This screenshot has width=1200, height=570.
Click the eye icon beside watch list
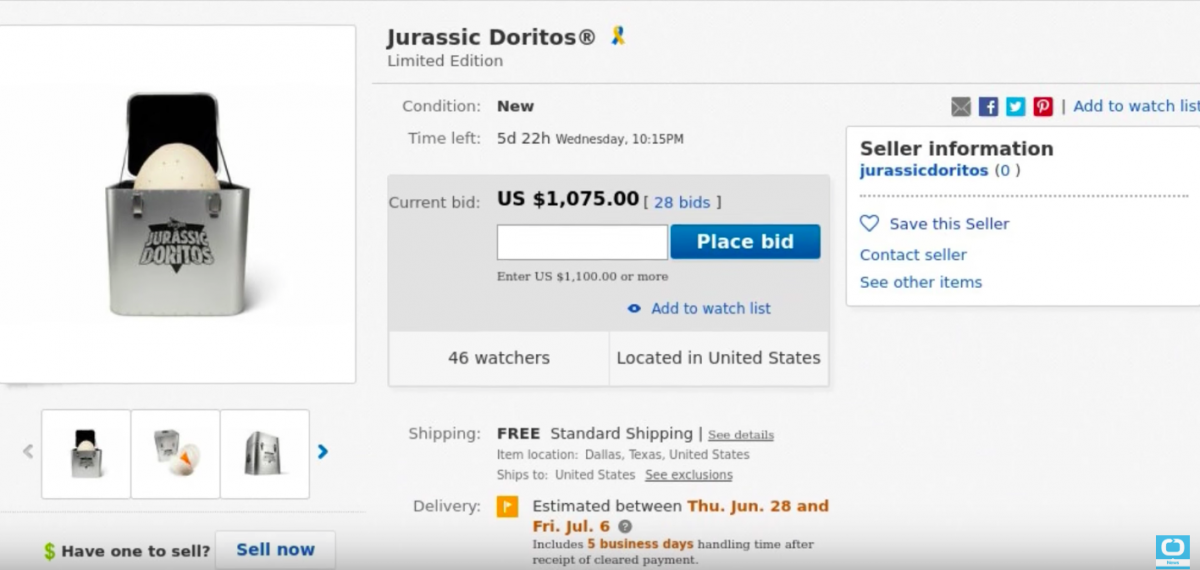coord(634,309)
